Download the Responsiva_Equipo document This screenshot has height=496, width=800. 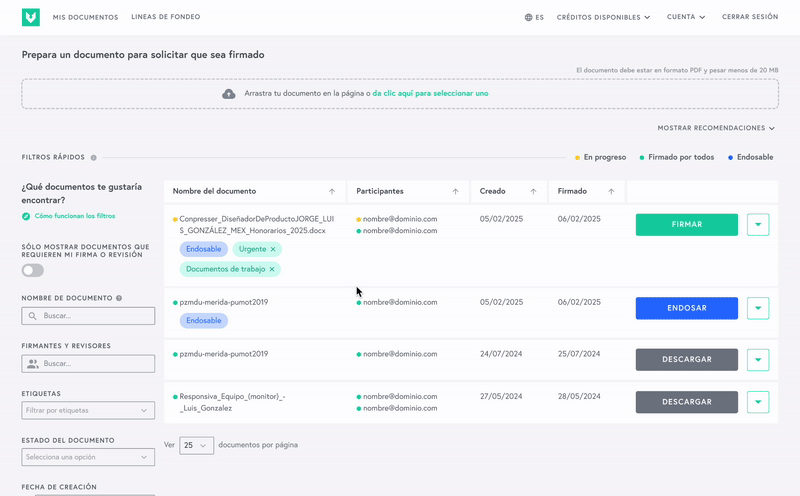(687, 402)
